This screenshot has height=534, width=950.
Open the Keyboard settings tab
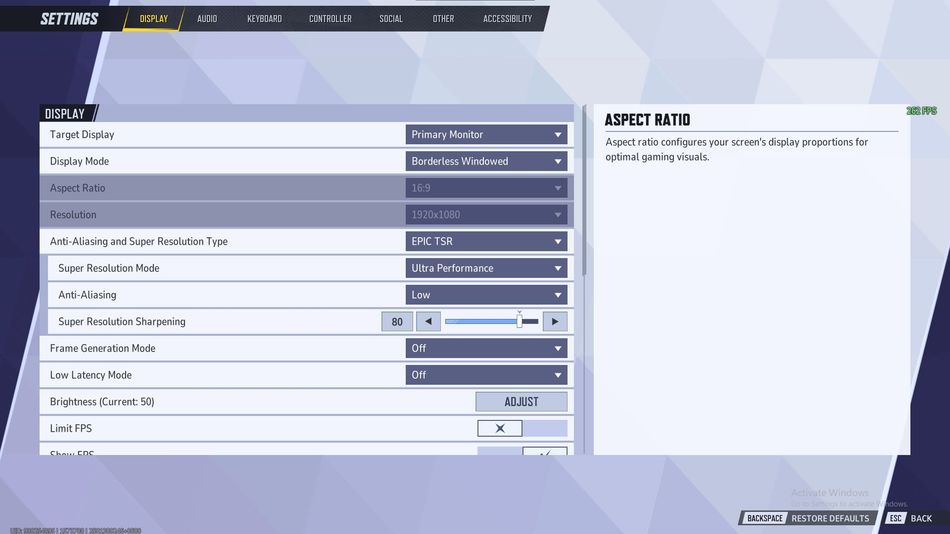(x=264, y=19)
